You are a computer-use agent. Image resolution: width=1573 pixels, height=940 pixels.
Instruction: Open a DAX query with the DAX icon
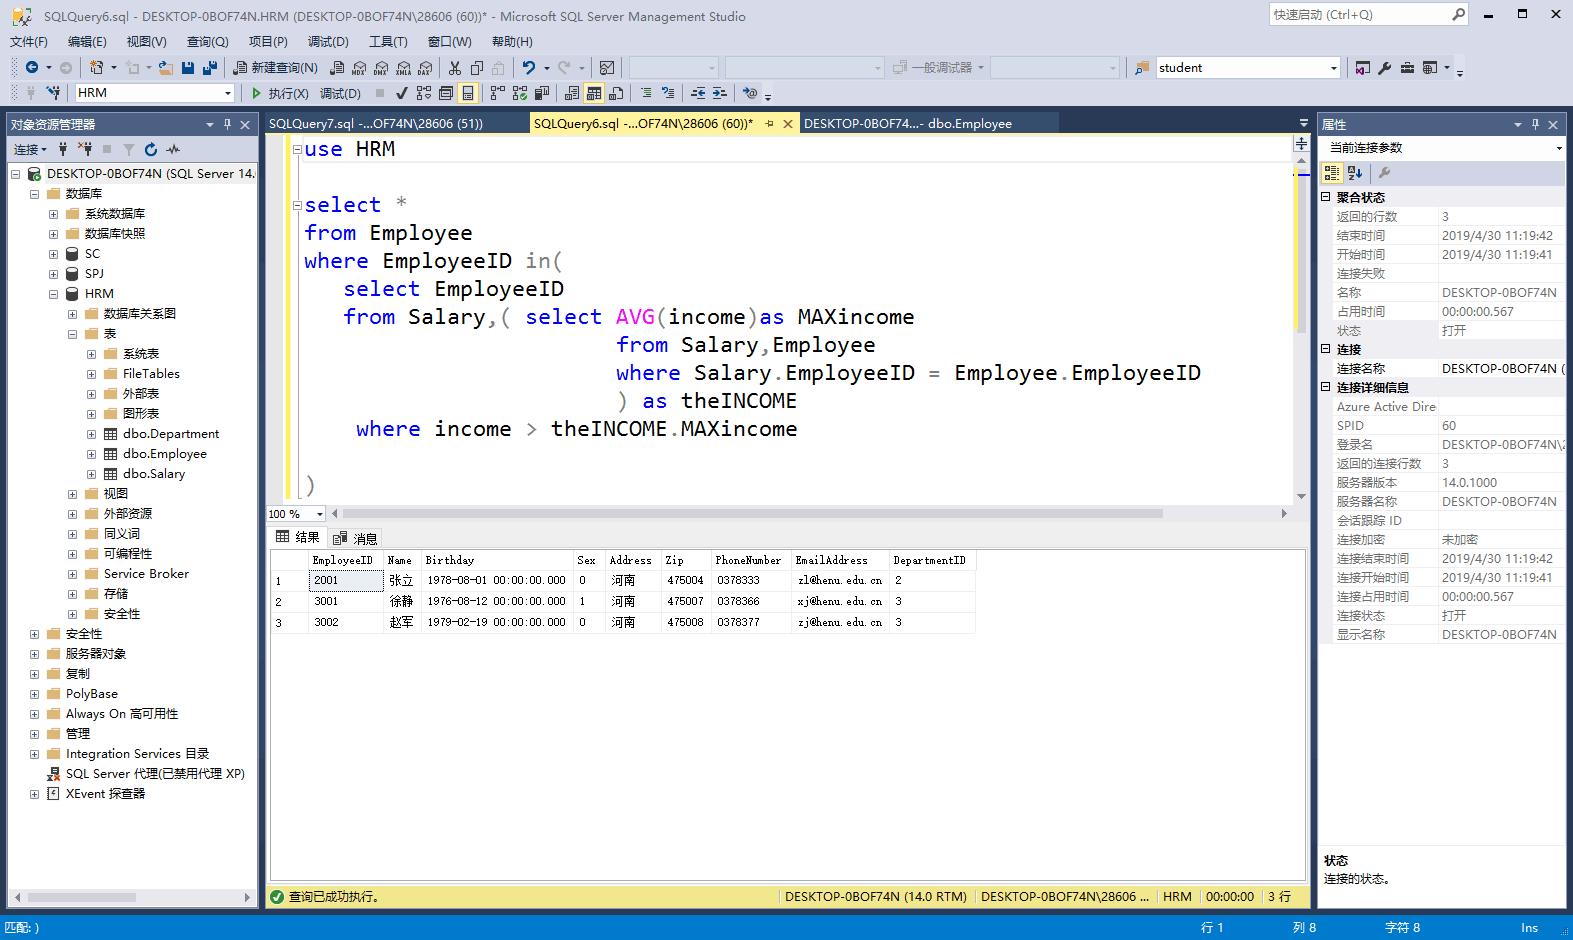click(x=425, y=67)
